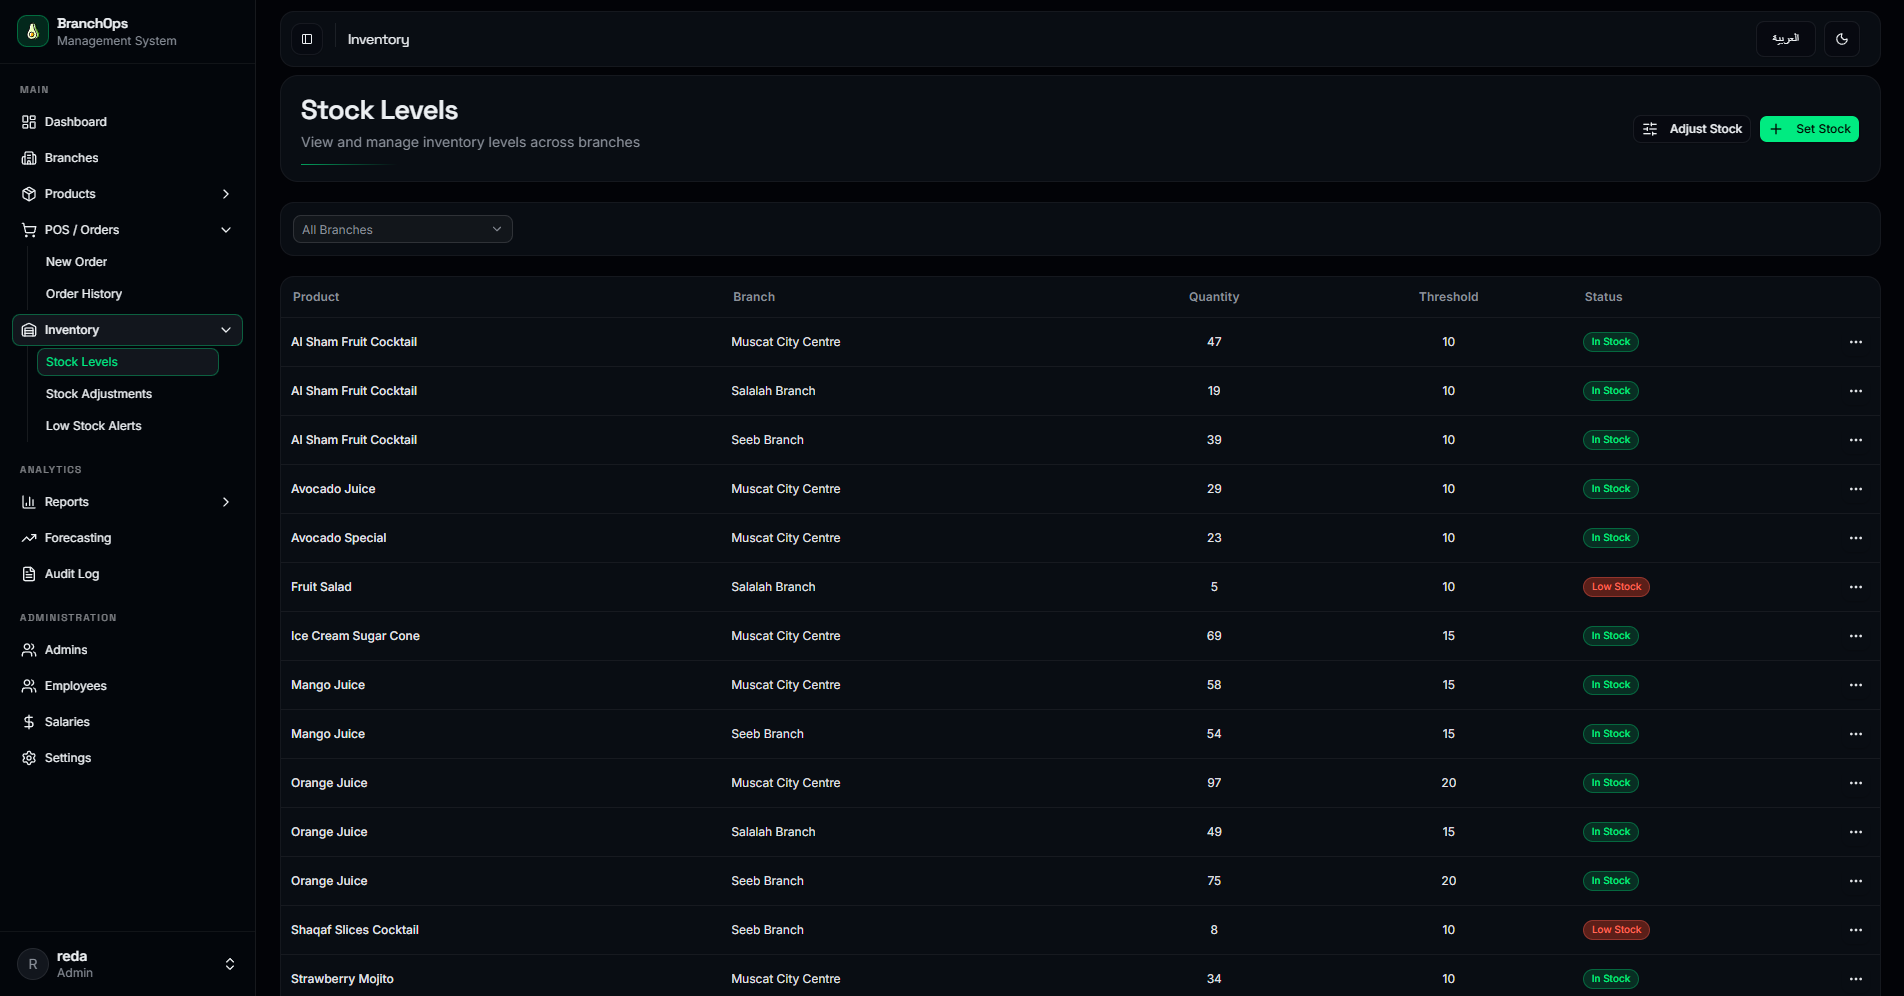Image resolution: width=1904 pixels, height=996 pixels.
Task: Click the Audit Log link label
Action: click(x=72, y=574)
